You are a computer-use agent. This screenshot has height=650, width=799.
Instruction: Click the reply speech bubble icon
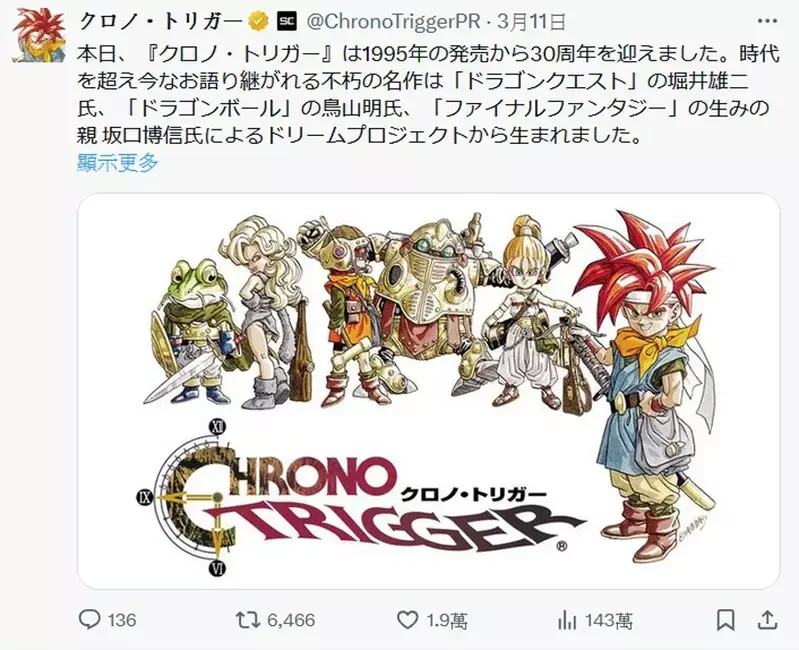[x=90, y=620]
